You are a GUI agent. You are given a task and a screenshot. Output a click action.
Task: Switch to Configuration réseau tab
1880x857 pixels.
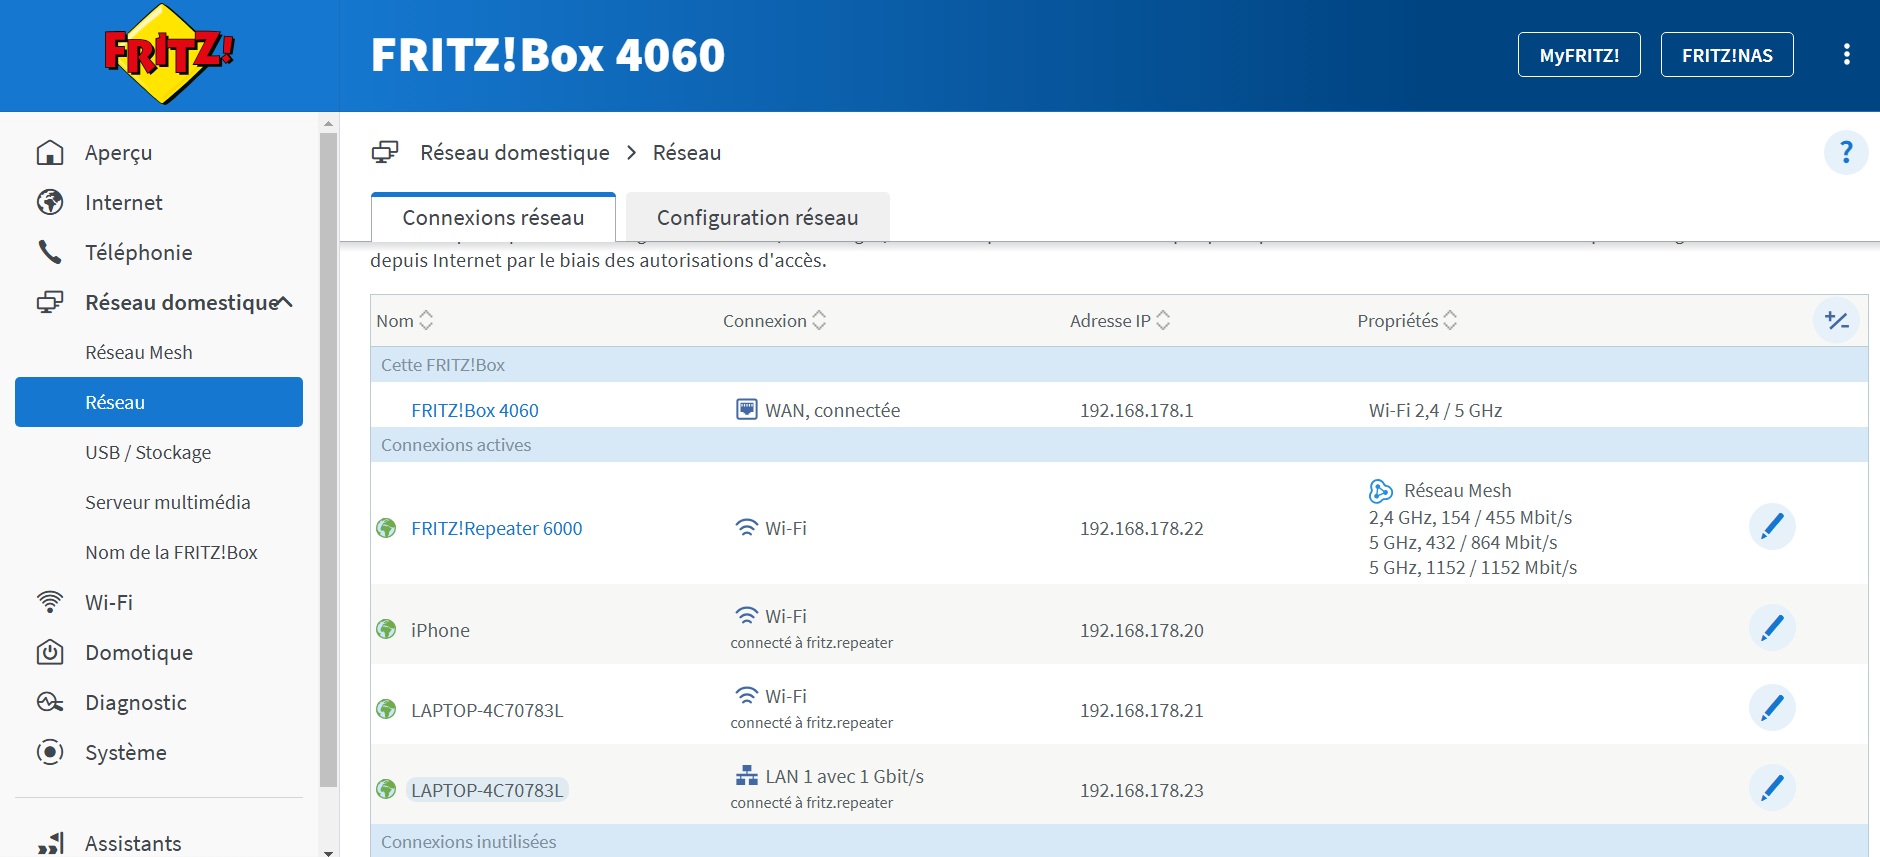click(x=757, y=217)
